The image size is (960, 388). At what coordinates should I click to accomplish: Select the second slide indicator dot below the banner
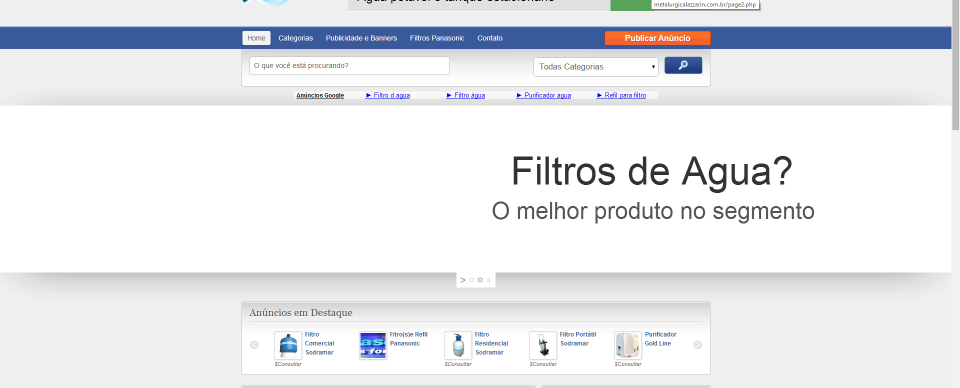(480, 280)
